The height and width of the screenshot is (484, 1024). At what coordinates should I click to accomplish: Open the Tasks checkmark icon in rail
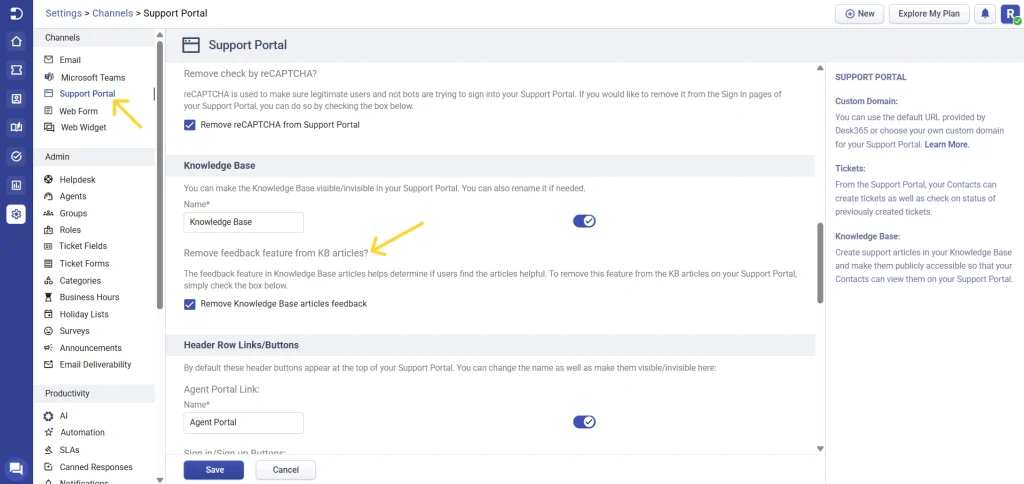[x=16, y=157]
